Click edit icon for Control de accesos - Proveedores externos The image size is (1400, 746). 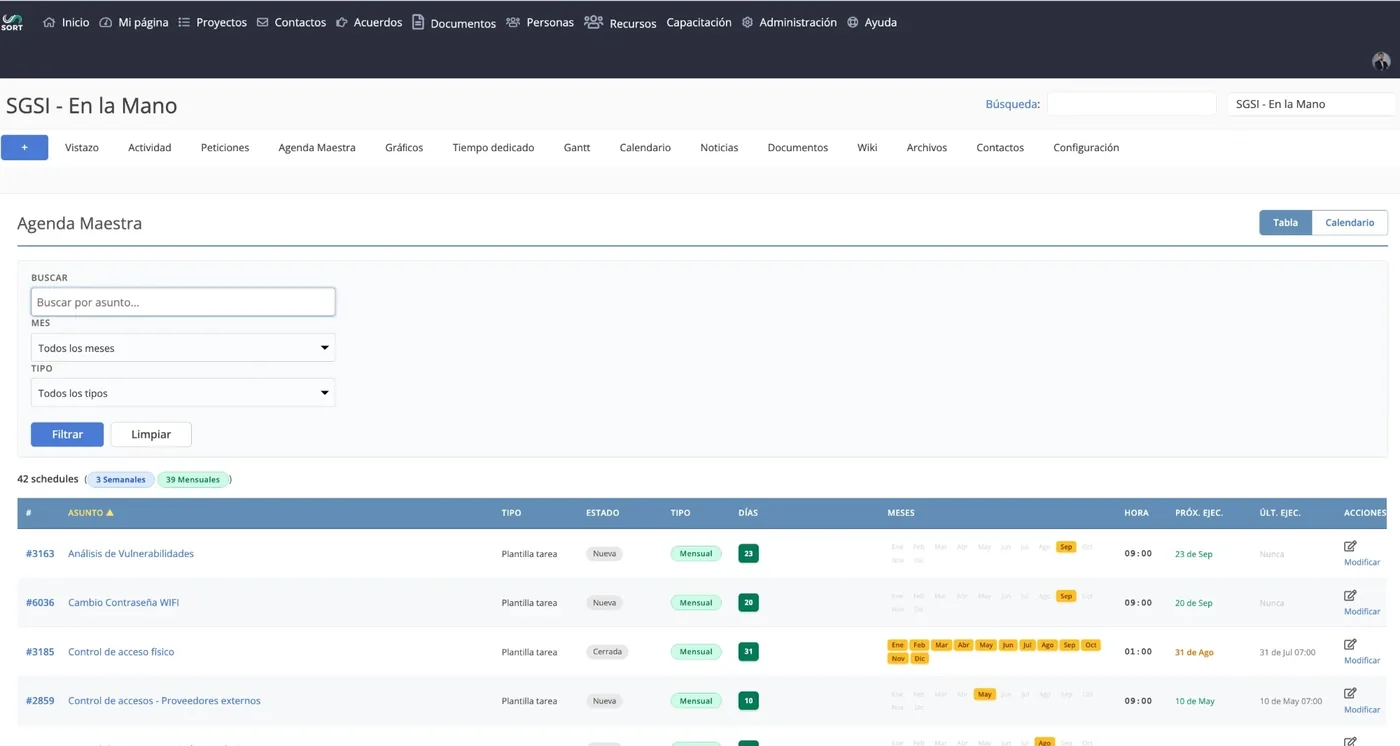[1350, 693]
